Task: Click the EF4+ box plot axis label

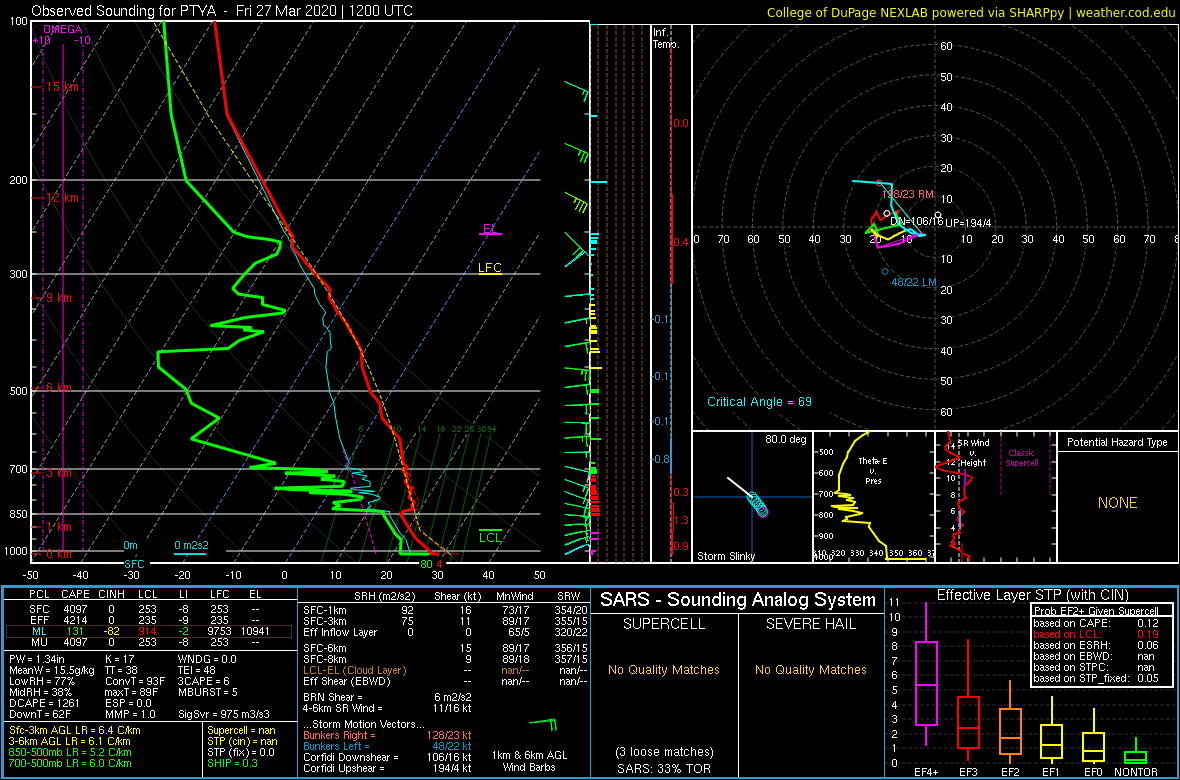Action: click(925, 773)
